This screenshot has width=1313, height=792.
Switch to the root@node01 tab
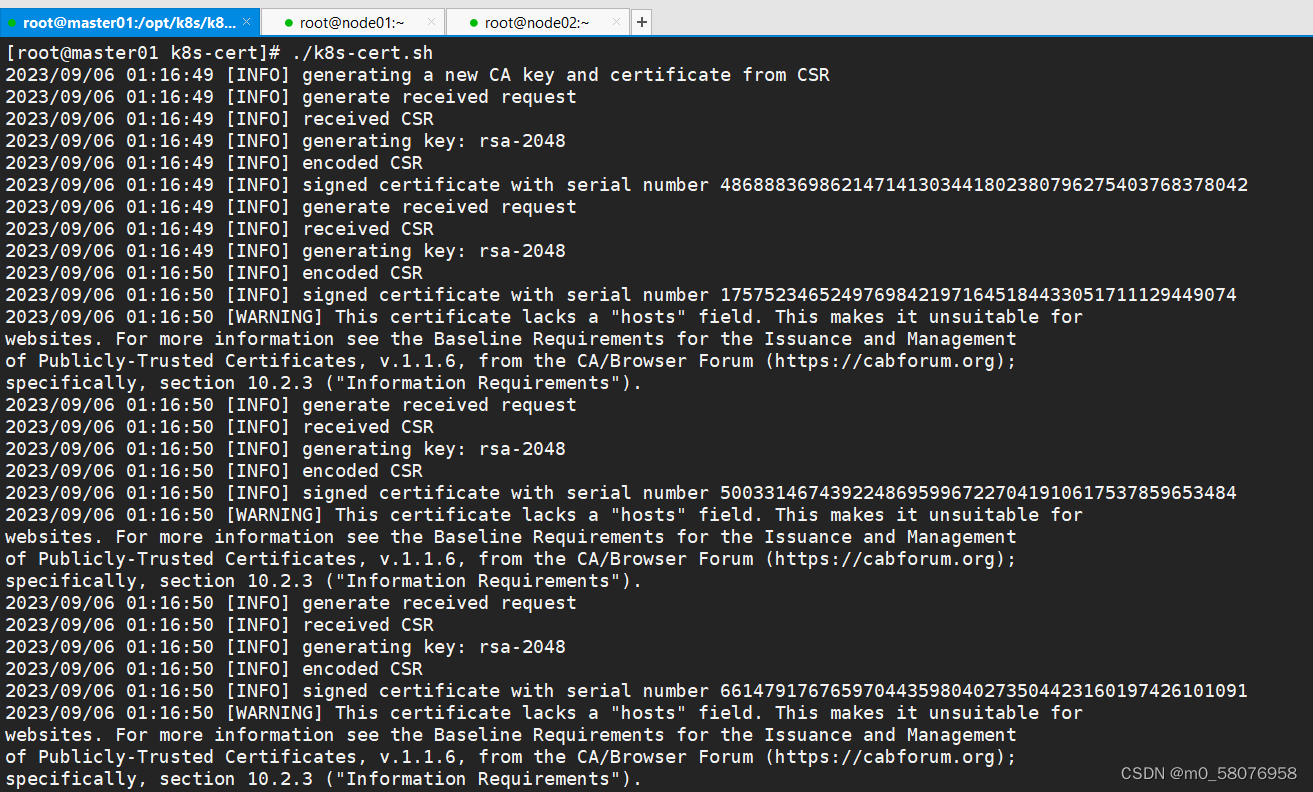coord(353,22)
